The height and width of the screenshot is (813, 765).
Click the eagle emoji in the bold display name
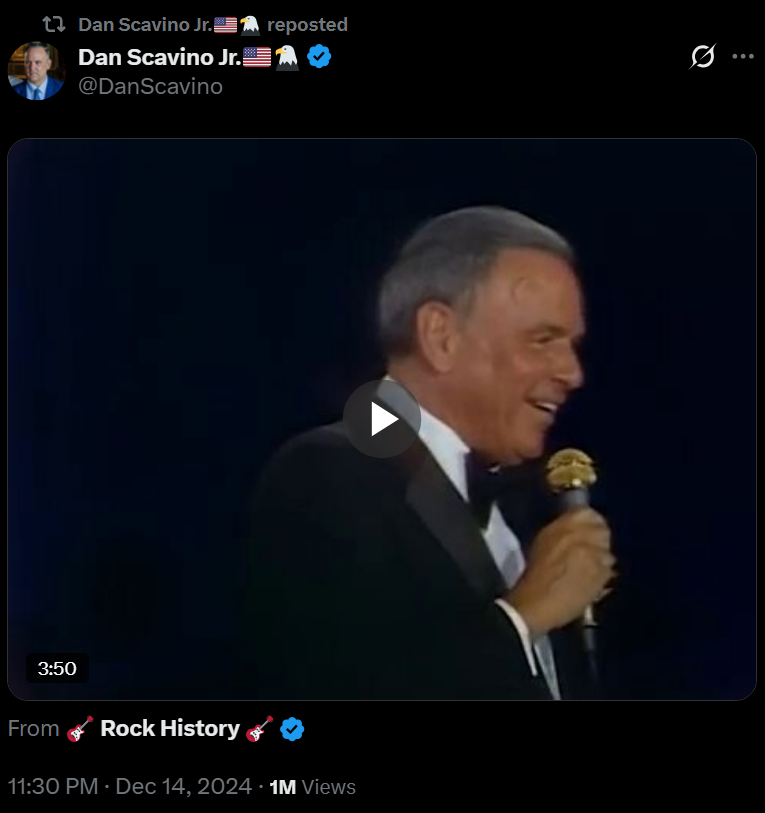[x=287, y=57]
